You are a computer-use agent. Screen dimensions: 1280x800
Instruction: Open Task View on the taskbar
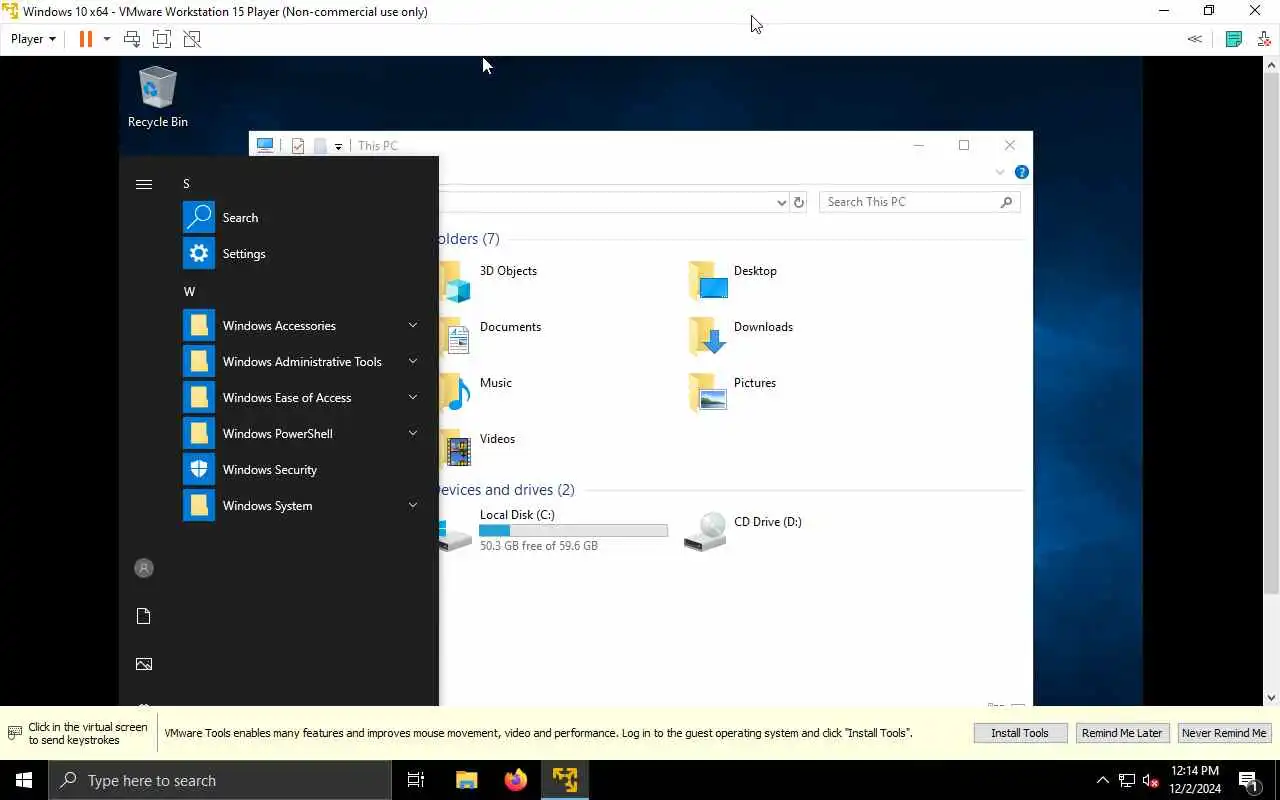click(416, 780)
